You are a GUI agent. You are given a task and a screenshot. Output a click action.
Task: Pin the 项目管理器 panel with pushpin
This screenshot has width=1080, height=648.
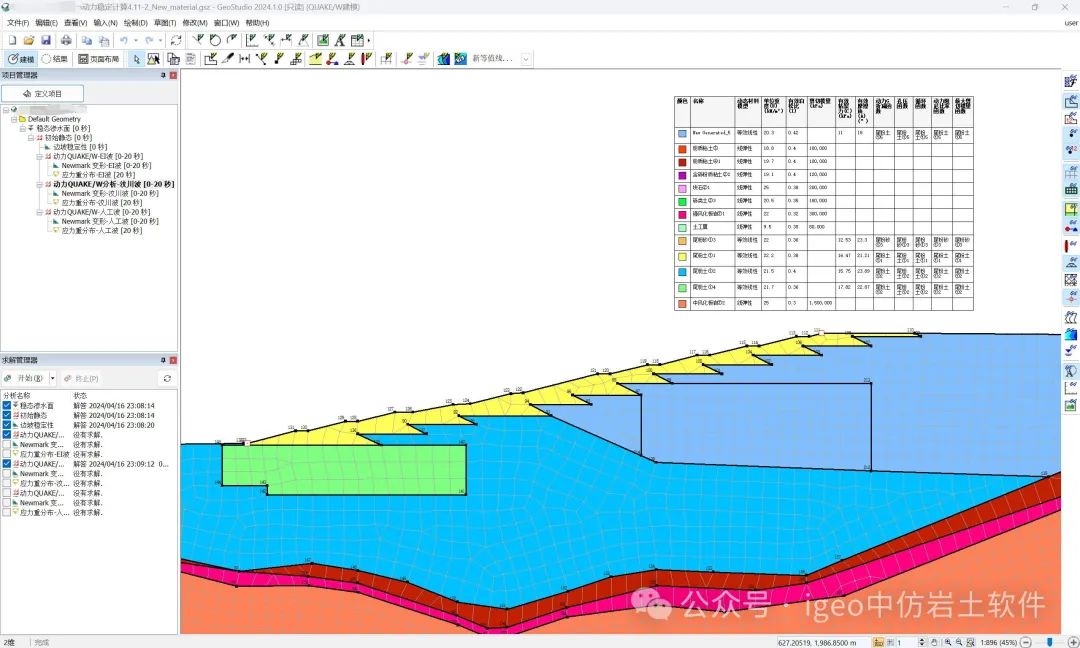tap(162, 76)
